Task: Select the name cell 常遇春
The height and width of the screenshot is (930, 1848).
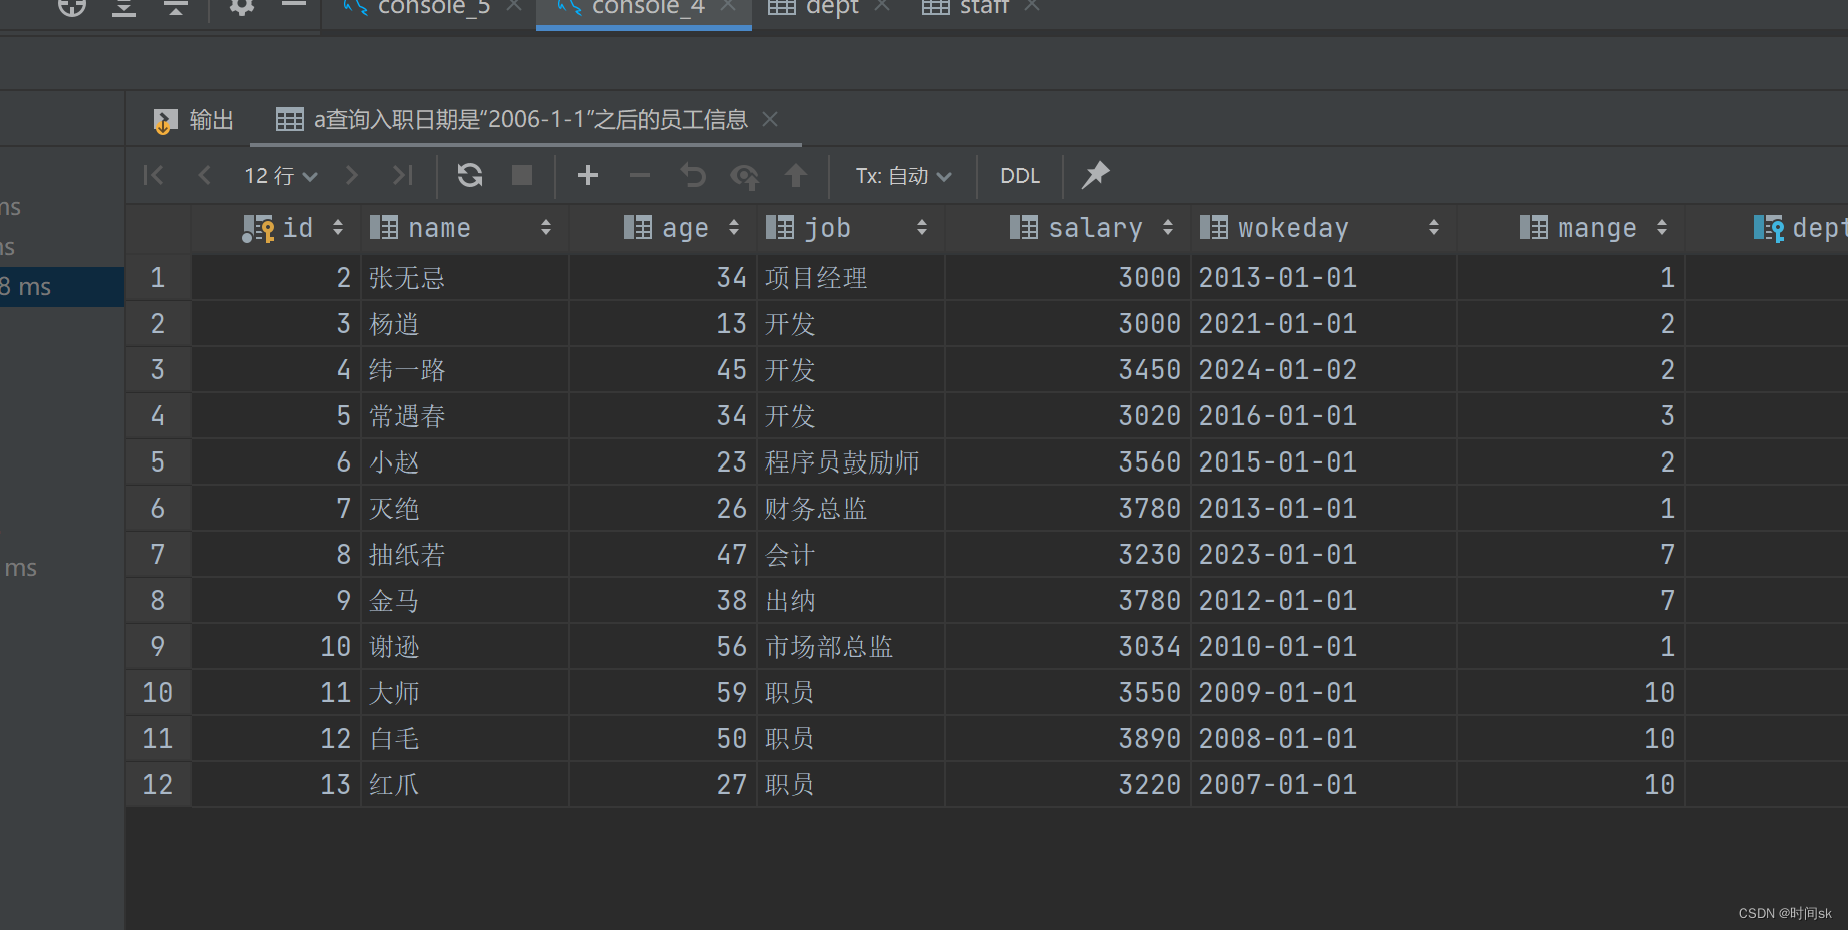Action: (x=465, y=416)
